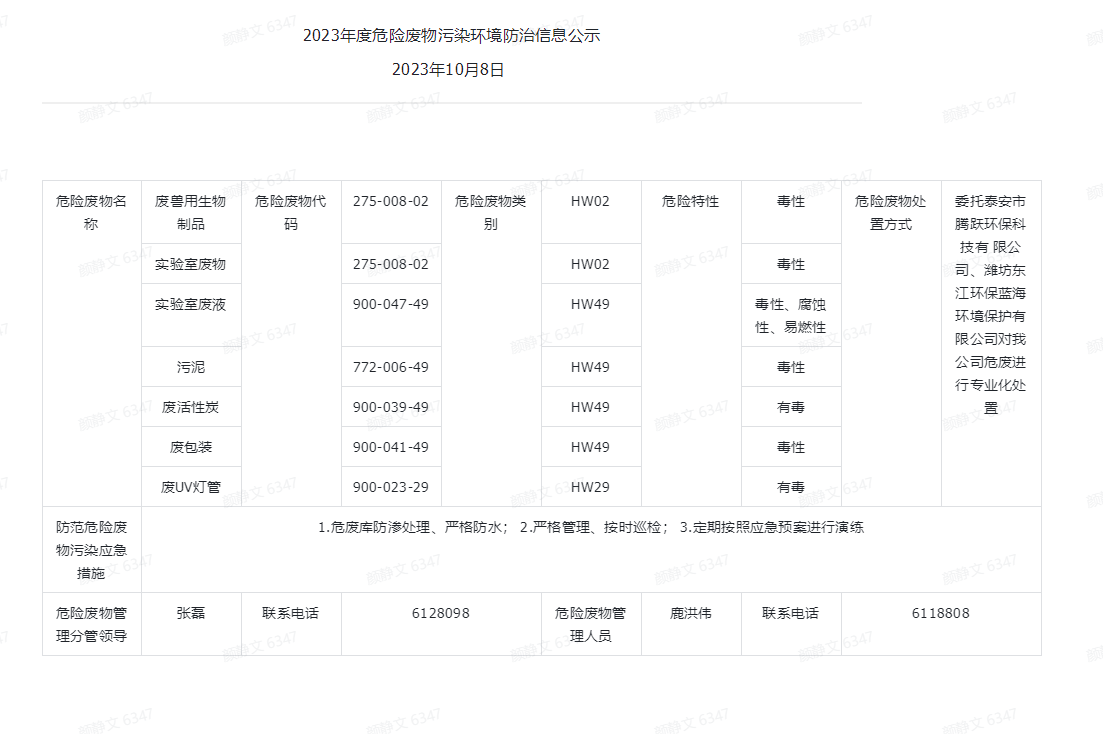Click the page title 2023年度危险废物污染环境防治信息公示

(x=451, y=36)
